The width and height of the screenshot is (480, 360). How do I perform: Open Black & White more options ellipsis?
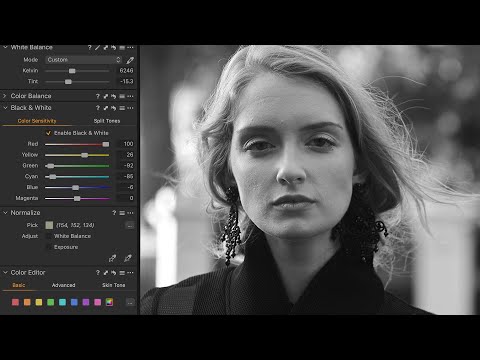[130, 108]
